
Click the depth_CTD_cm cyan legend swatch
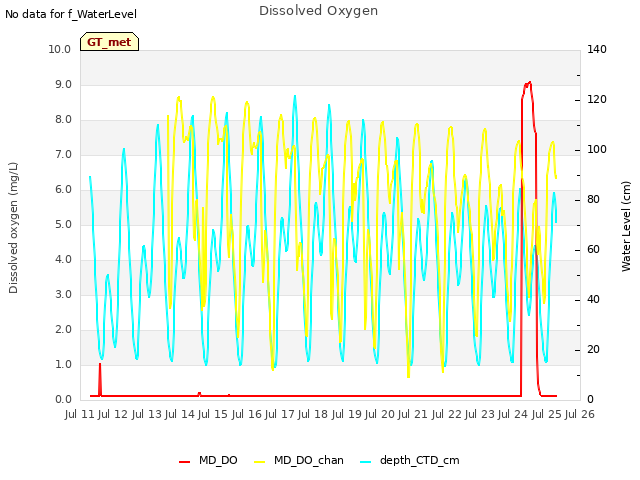coord(366,462)
